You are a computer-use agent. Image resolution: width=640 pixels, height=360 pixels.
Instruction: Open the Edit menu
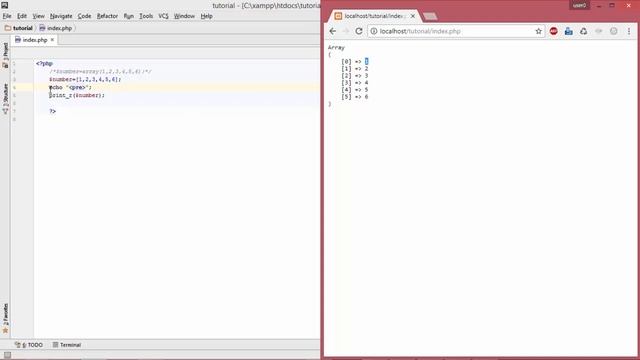tap(22, 16)
